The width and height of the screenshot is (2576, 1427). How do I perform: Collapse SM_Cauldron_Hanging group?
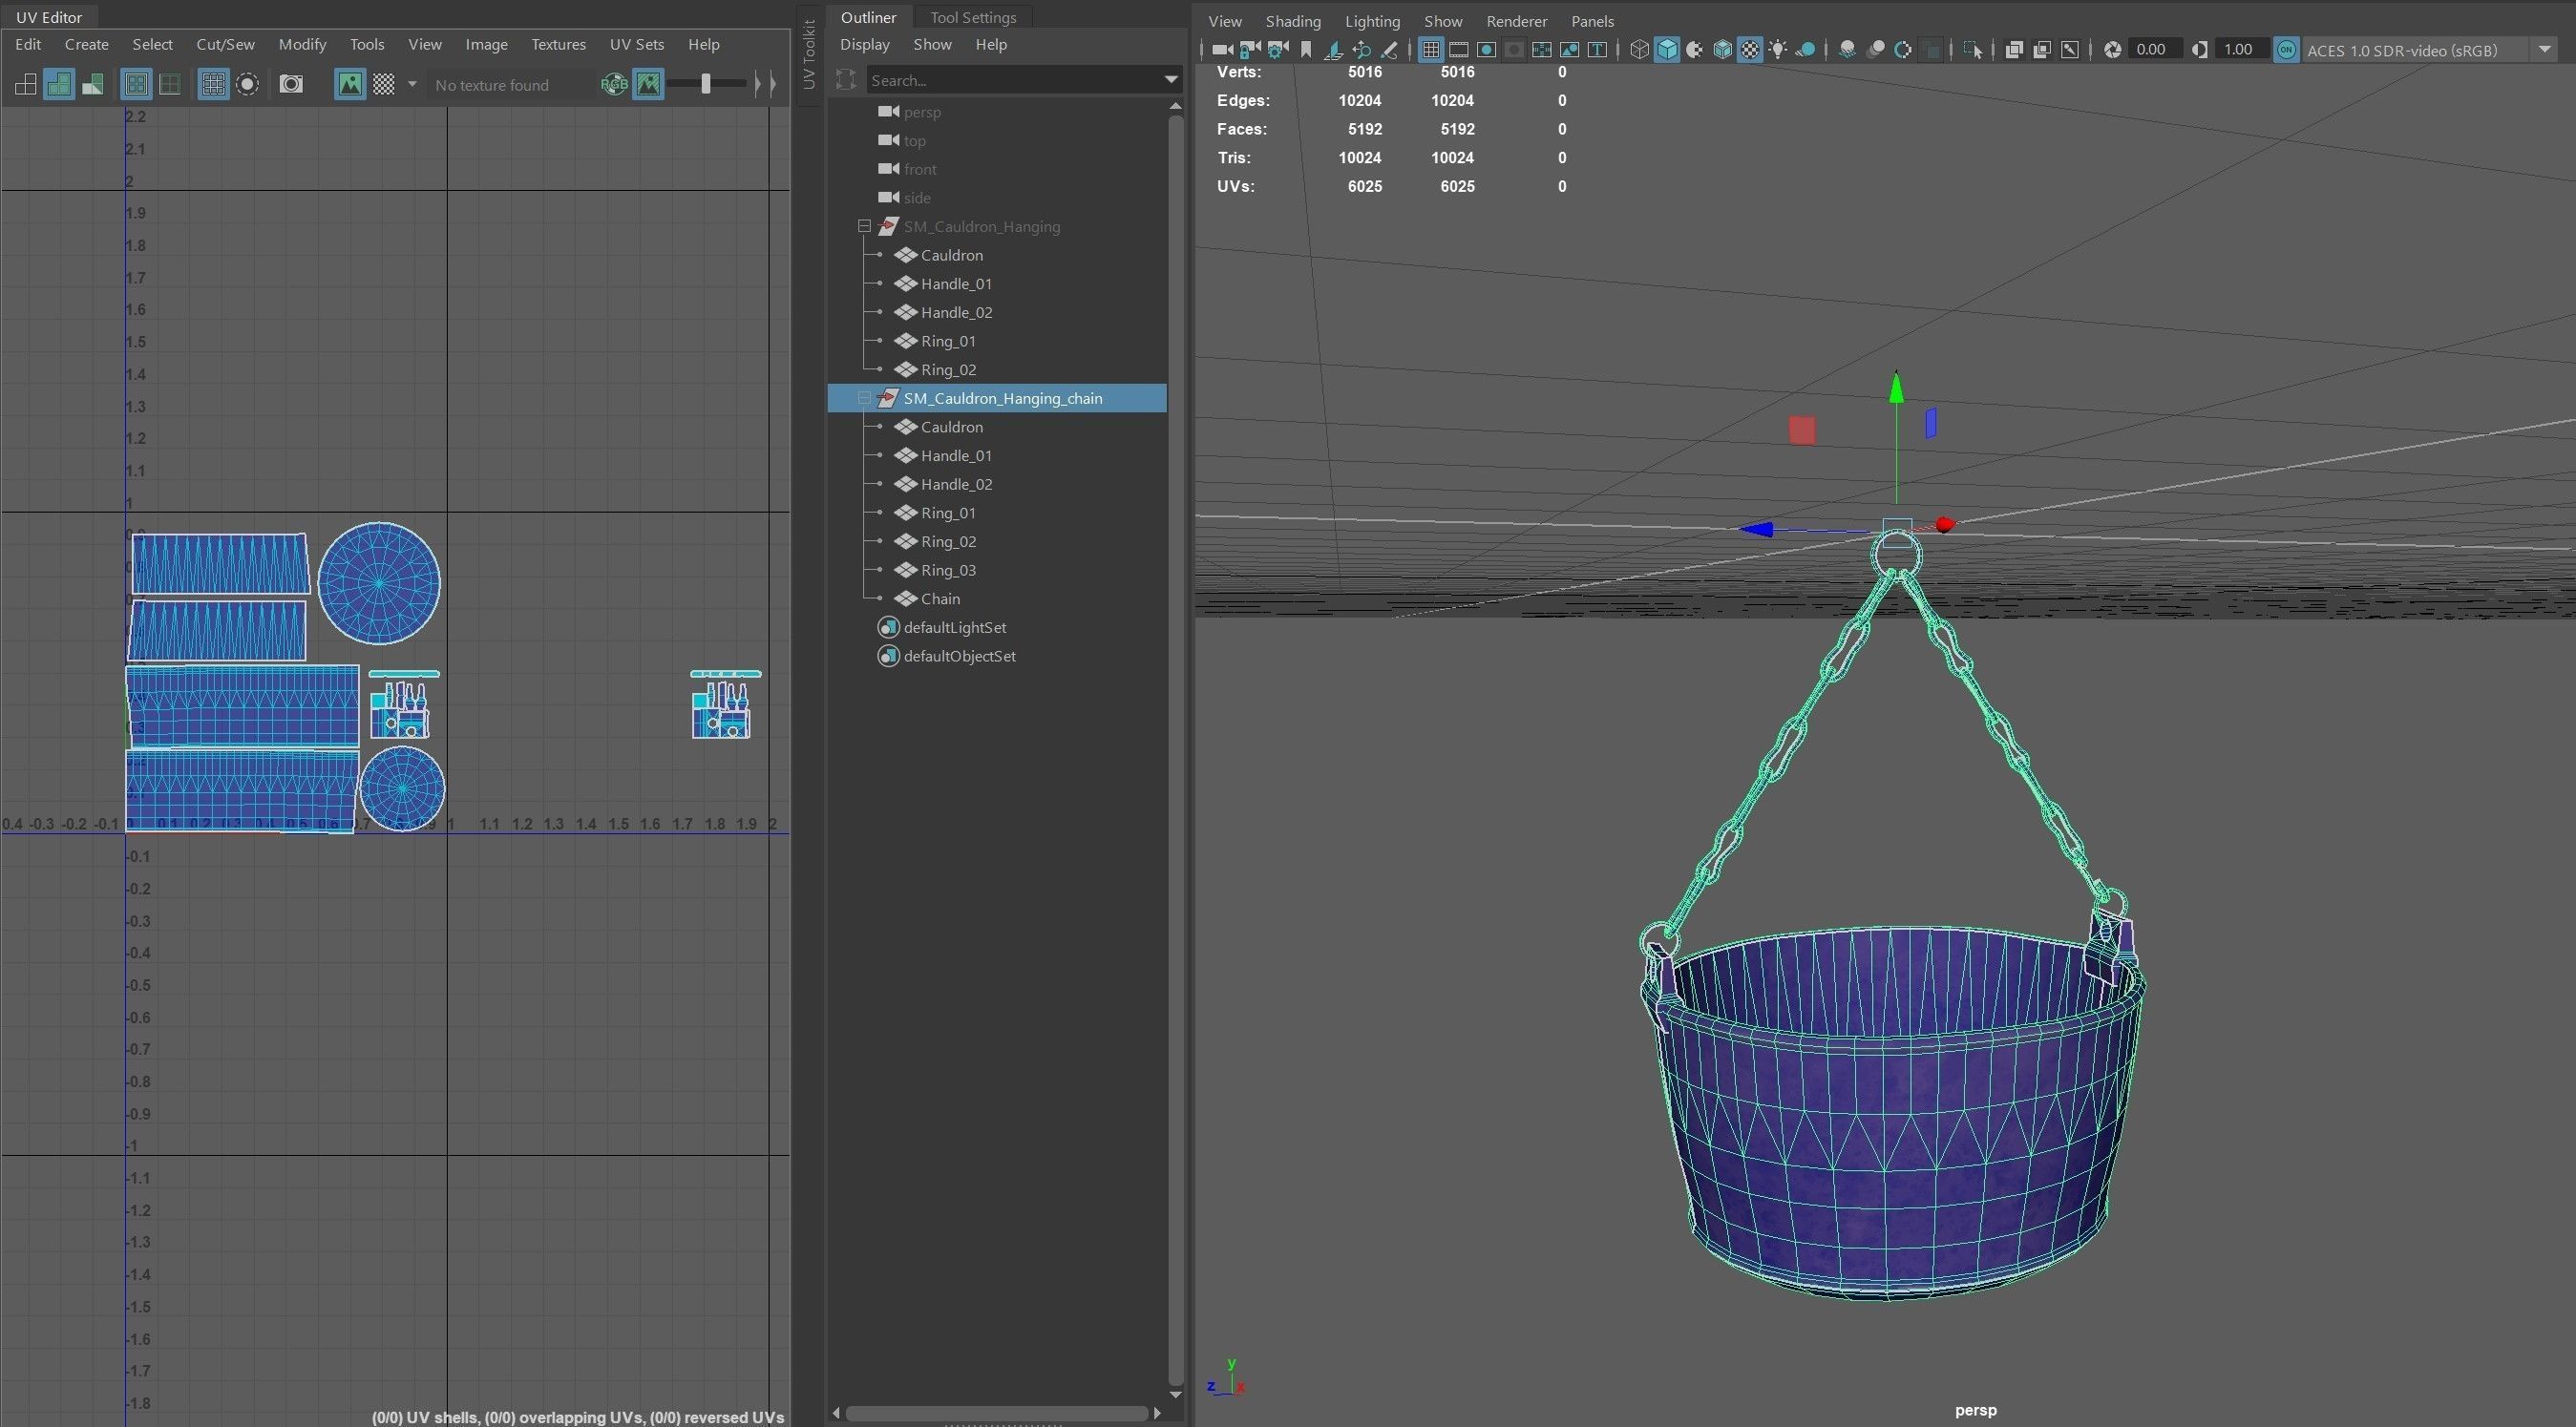point(864,226)
